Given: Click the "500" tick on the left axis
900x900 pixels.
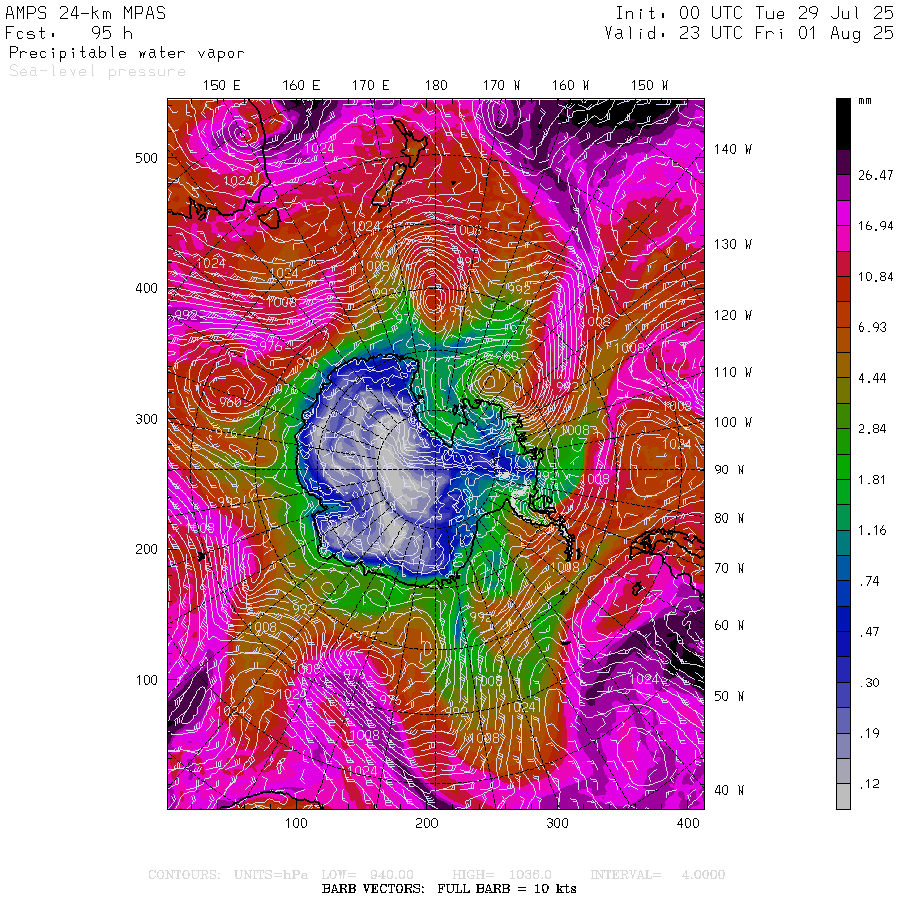Looking at the screenshot, I should (146, 158).
